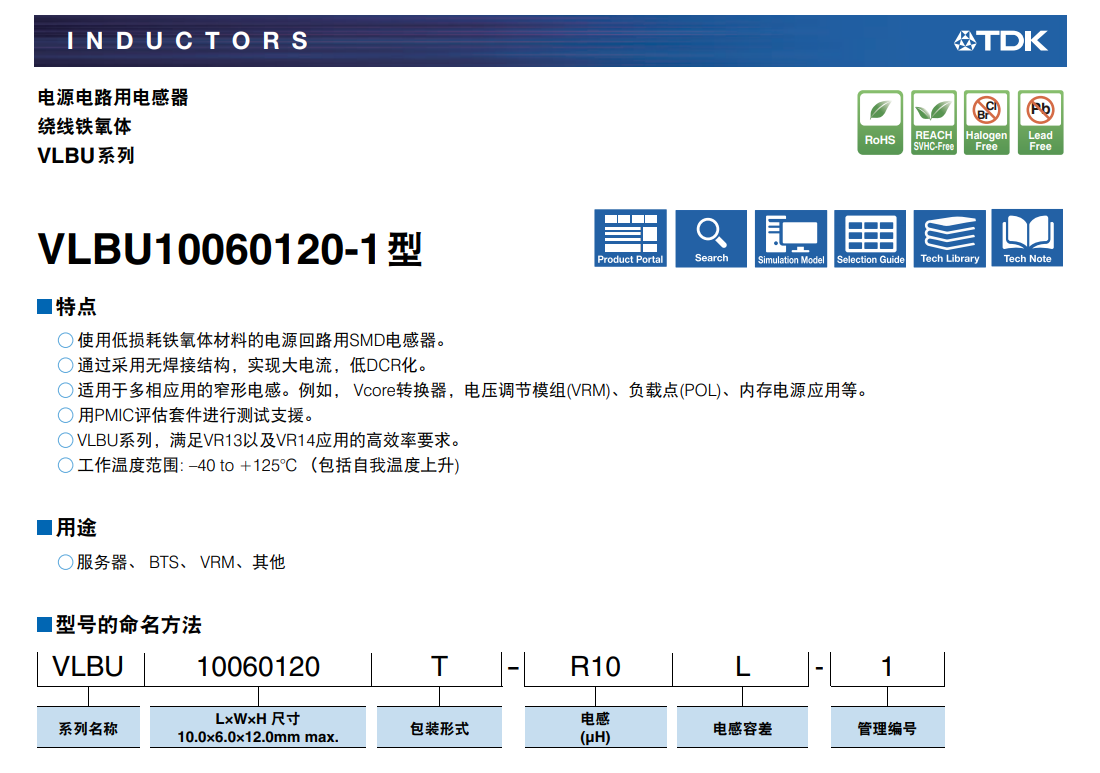The height and width of the screenshot is (773, 1100).
Task: Click the 电感容差 label box
Action: point(742,727)
